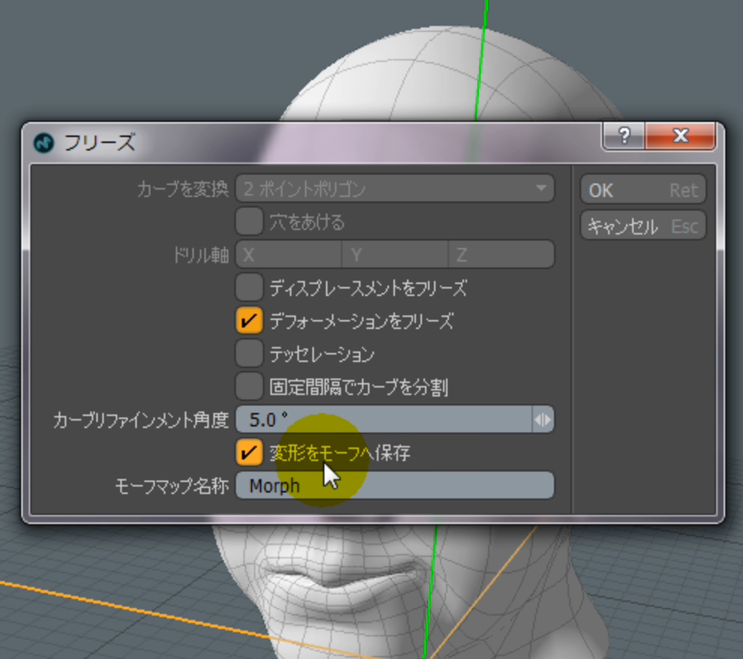
Task: Click the Modo app icon in title bar
Action: (43, 142)
